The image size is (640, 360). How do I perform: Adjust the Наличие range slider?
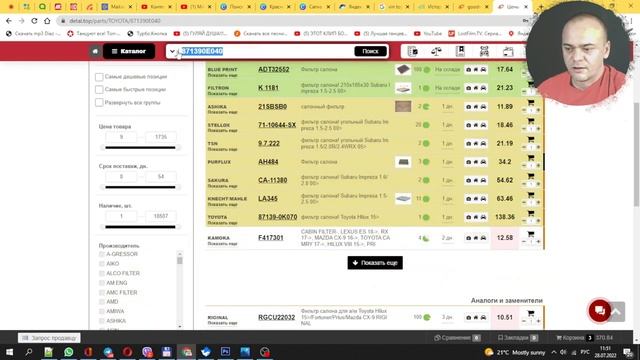click(140, 227)
